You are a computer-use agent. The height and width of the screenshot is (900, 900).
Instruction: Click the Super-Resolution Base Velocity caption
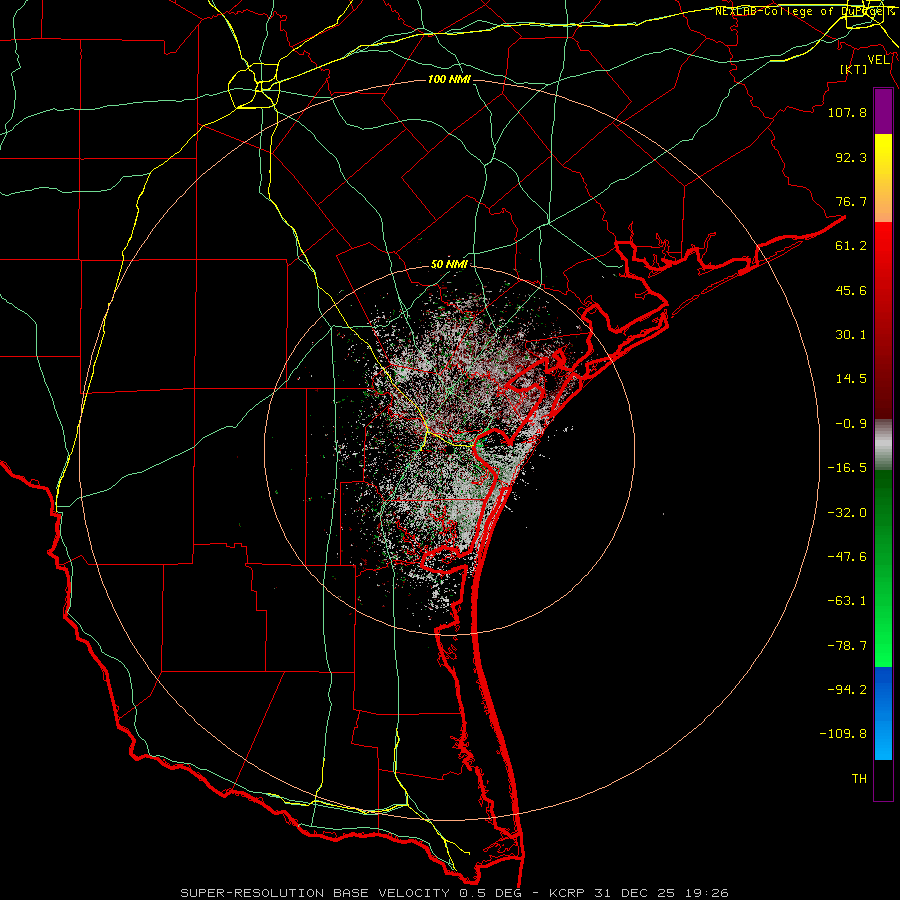[455, 893]
